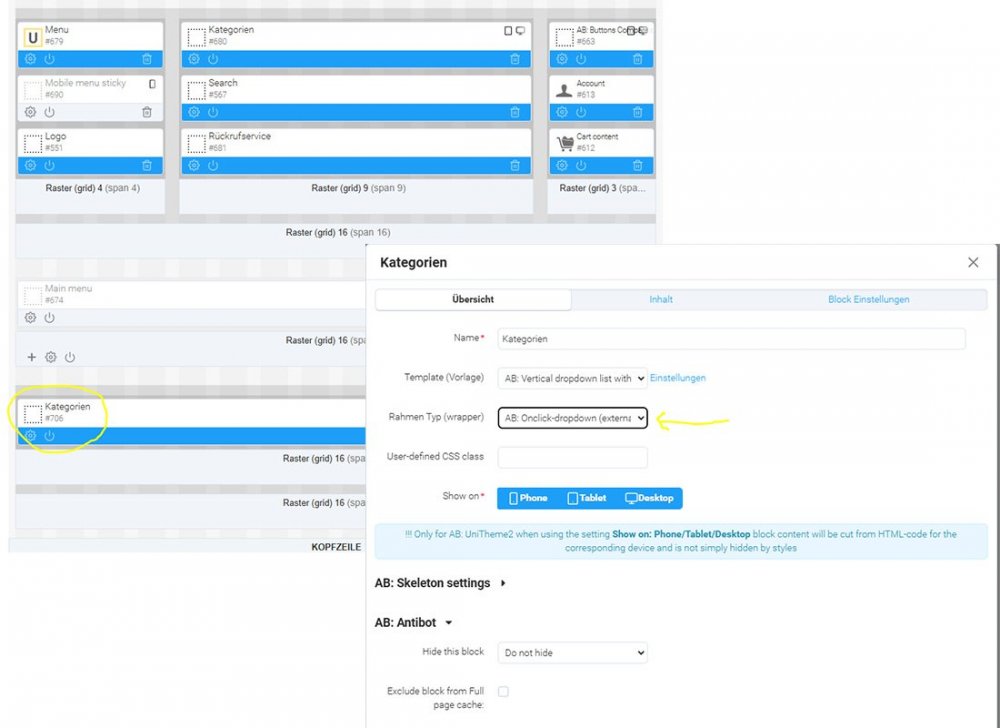The height and width of the screenshot is (728, 1000).
Task: Delete the Account block #613
Action: 641,112
